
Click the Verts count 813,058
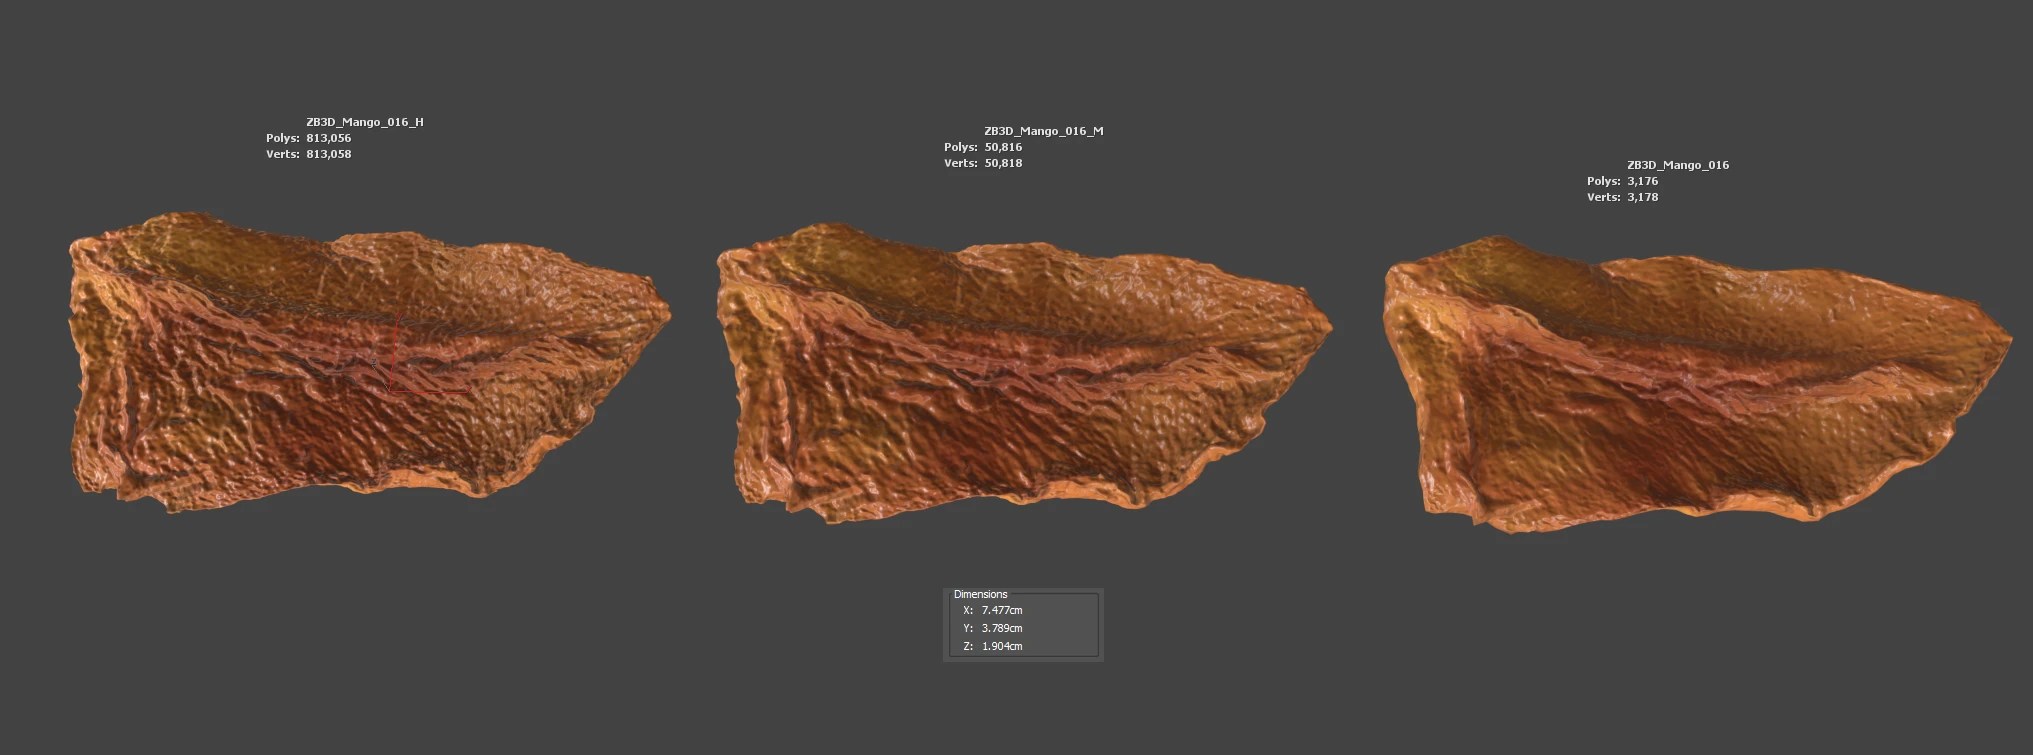point(328,154)
